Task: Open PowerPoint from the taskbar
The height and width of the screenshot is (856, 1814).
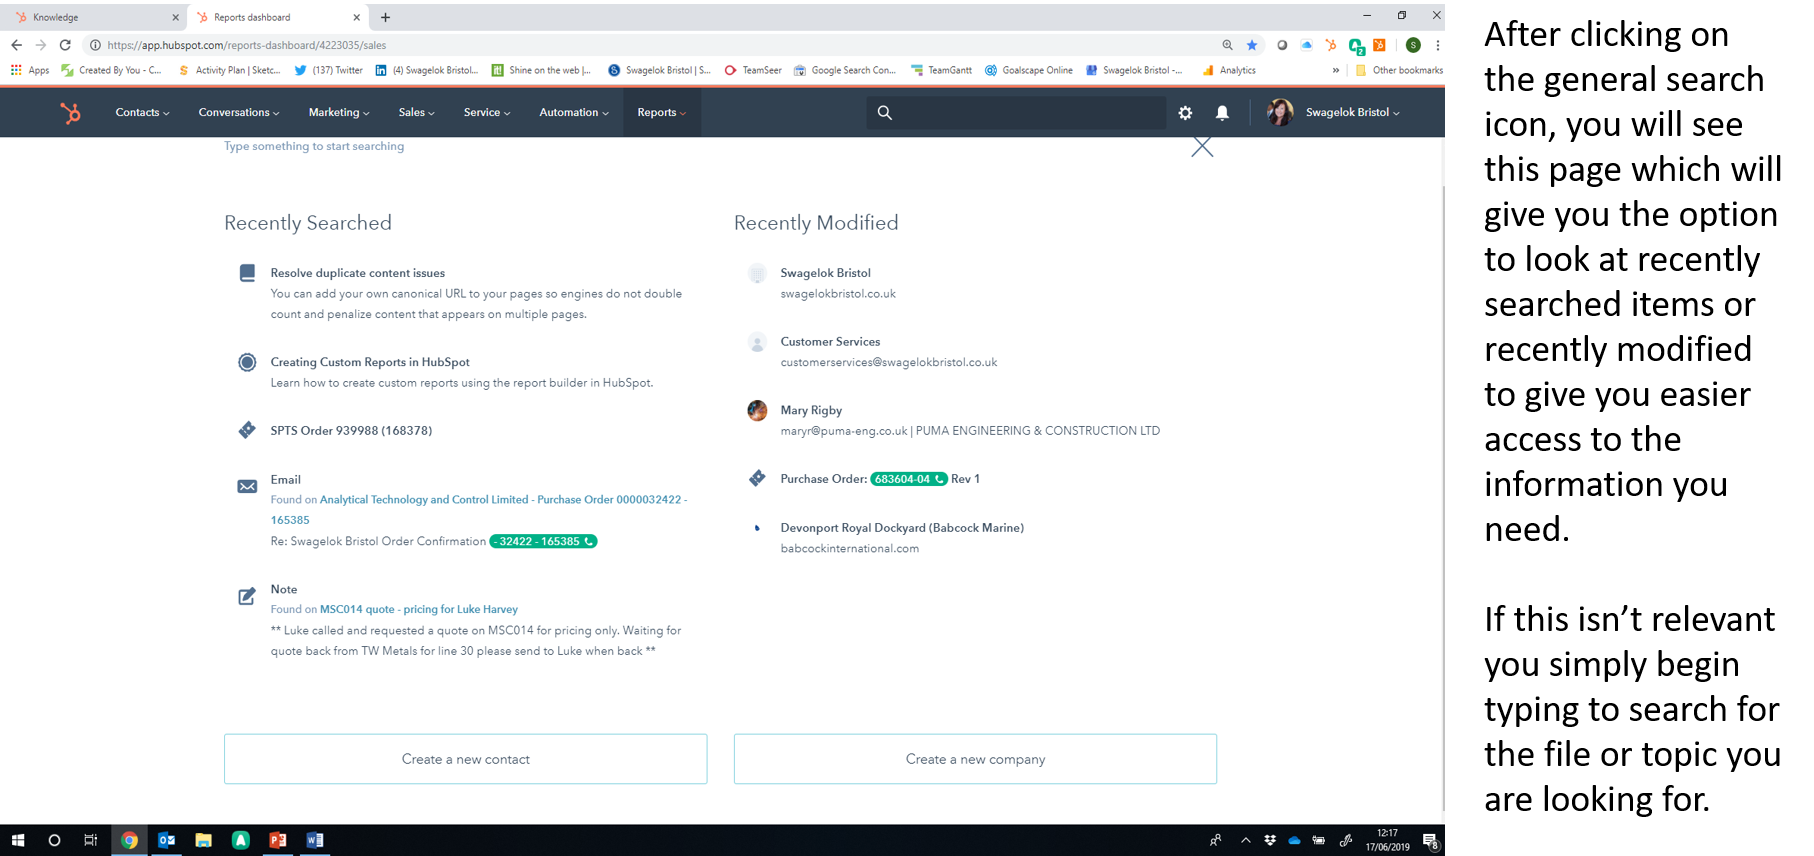Action: coord(278,840)
